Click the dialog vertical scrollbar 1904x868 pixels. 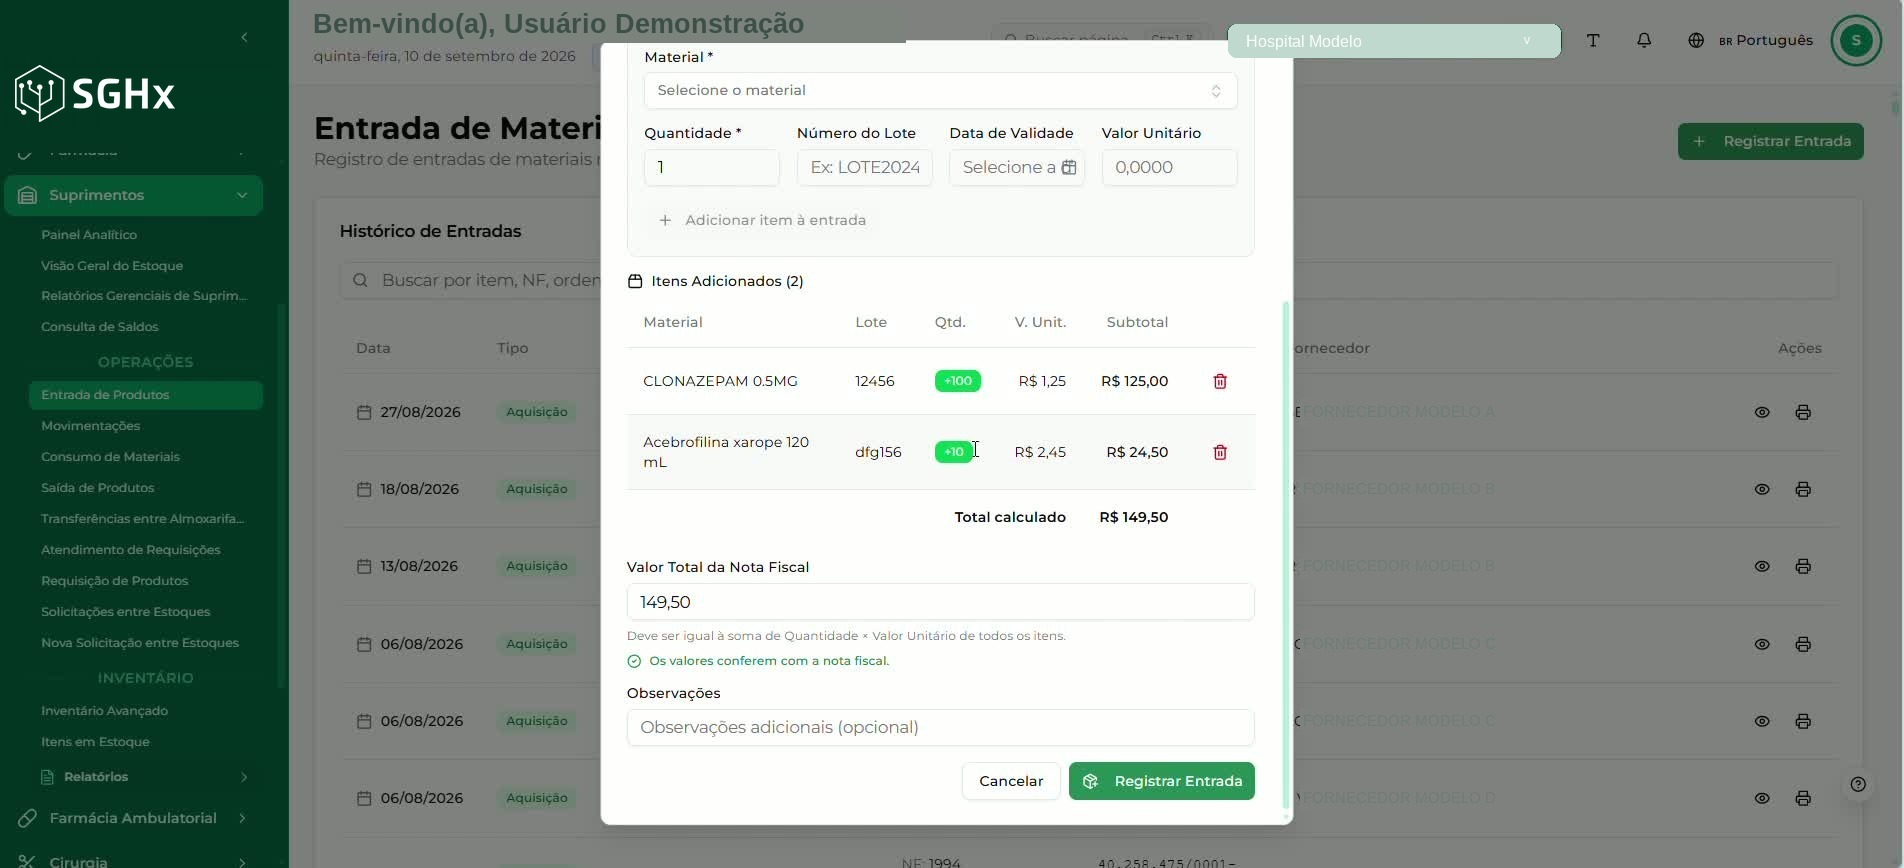point(1286,555)
